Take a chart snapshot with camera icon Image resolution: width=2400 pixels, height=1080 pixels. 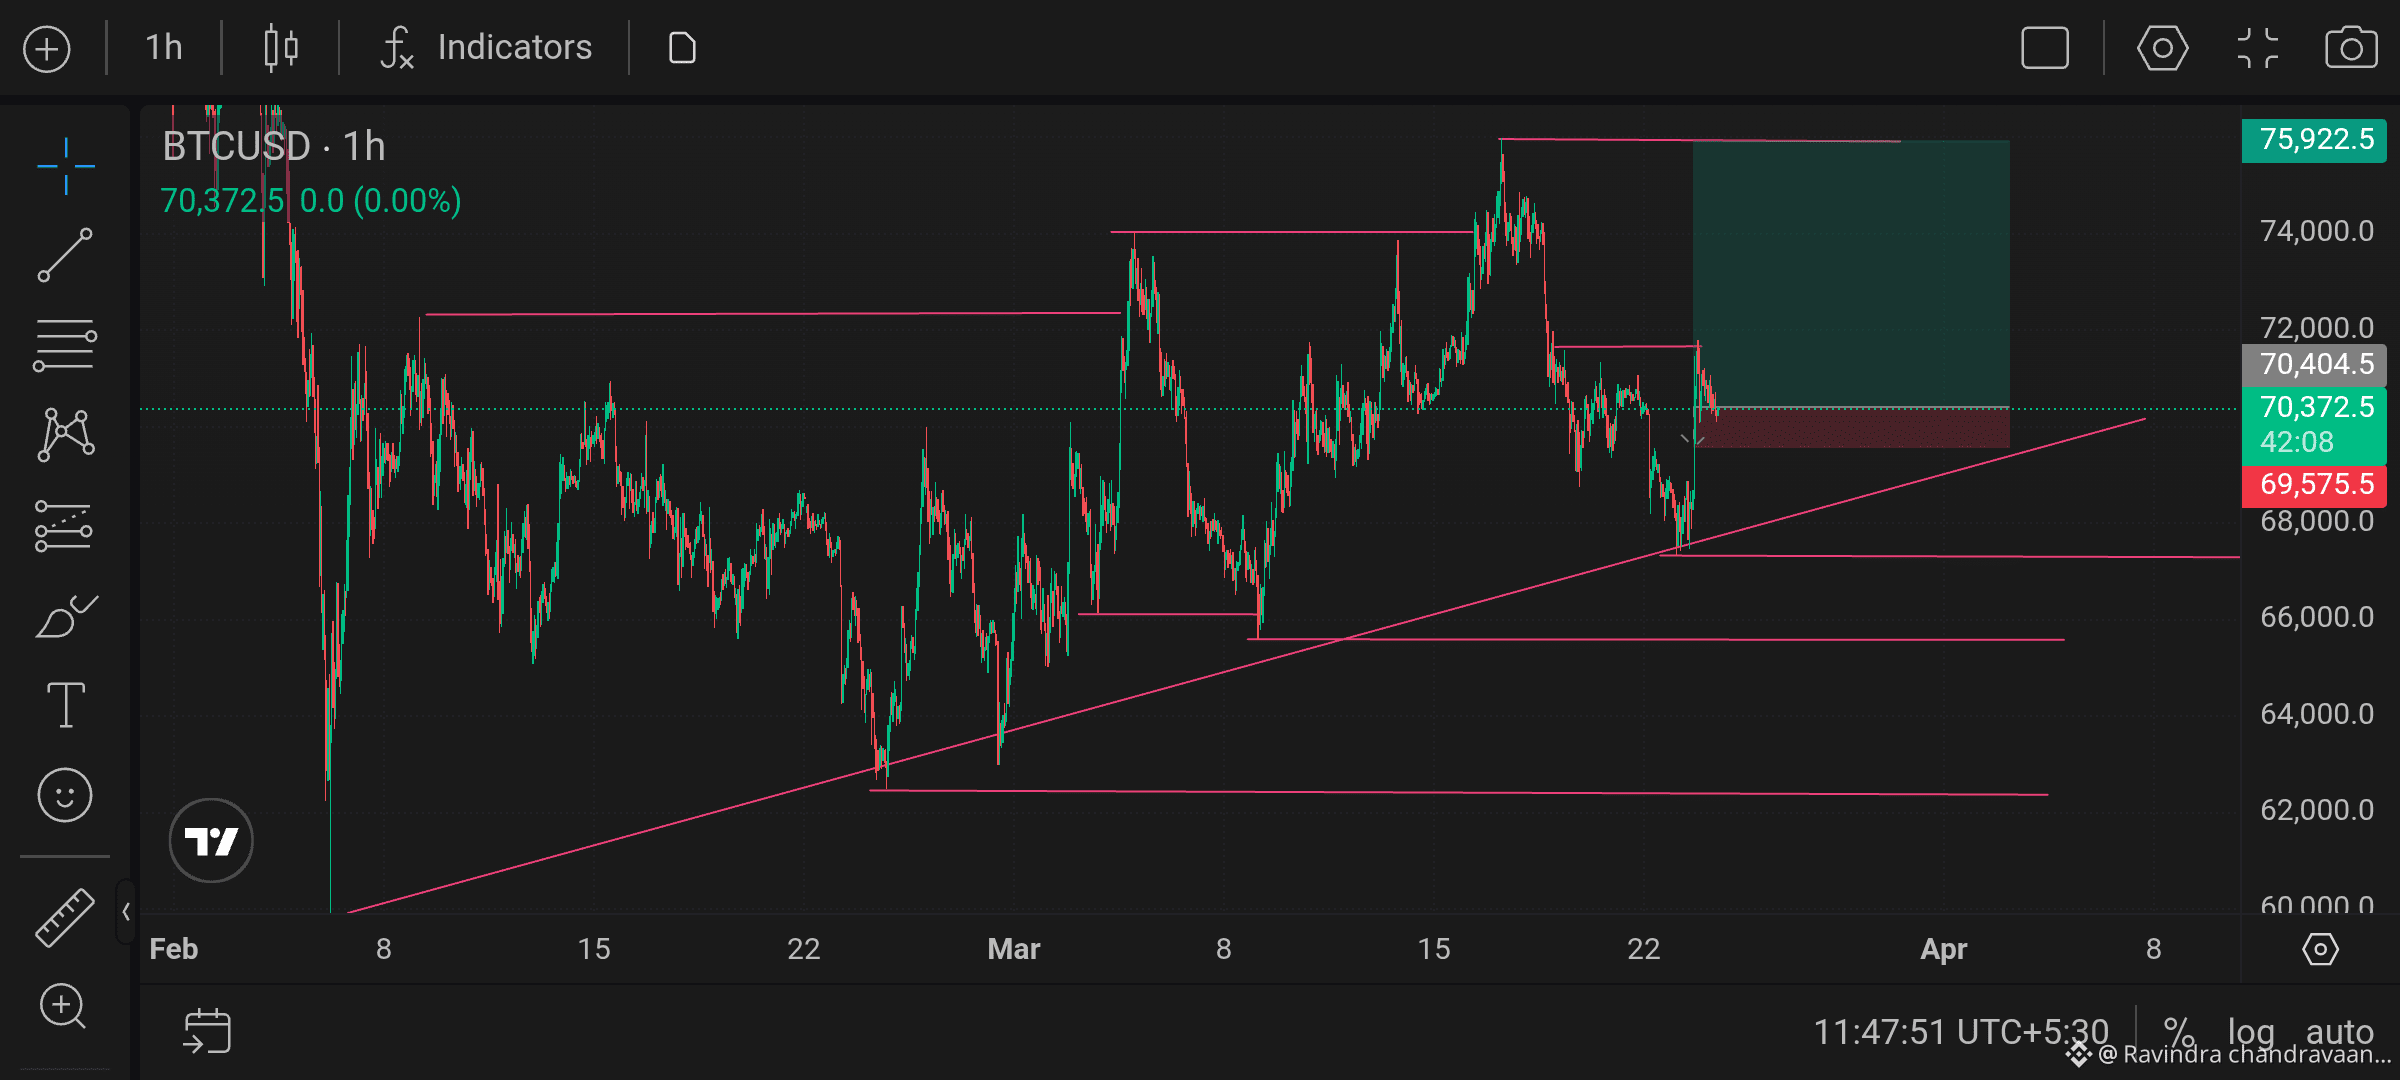point(2351,48)
